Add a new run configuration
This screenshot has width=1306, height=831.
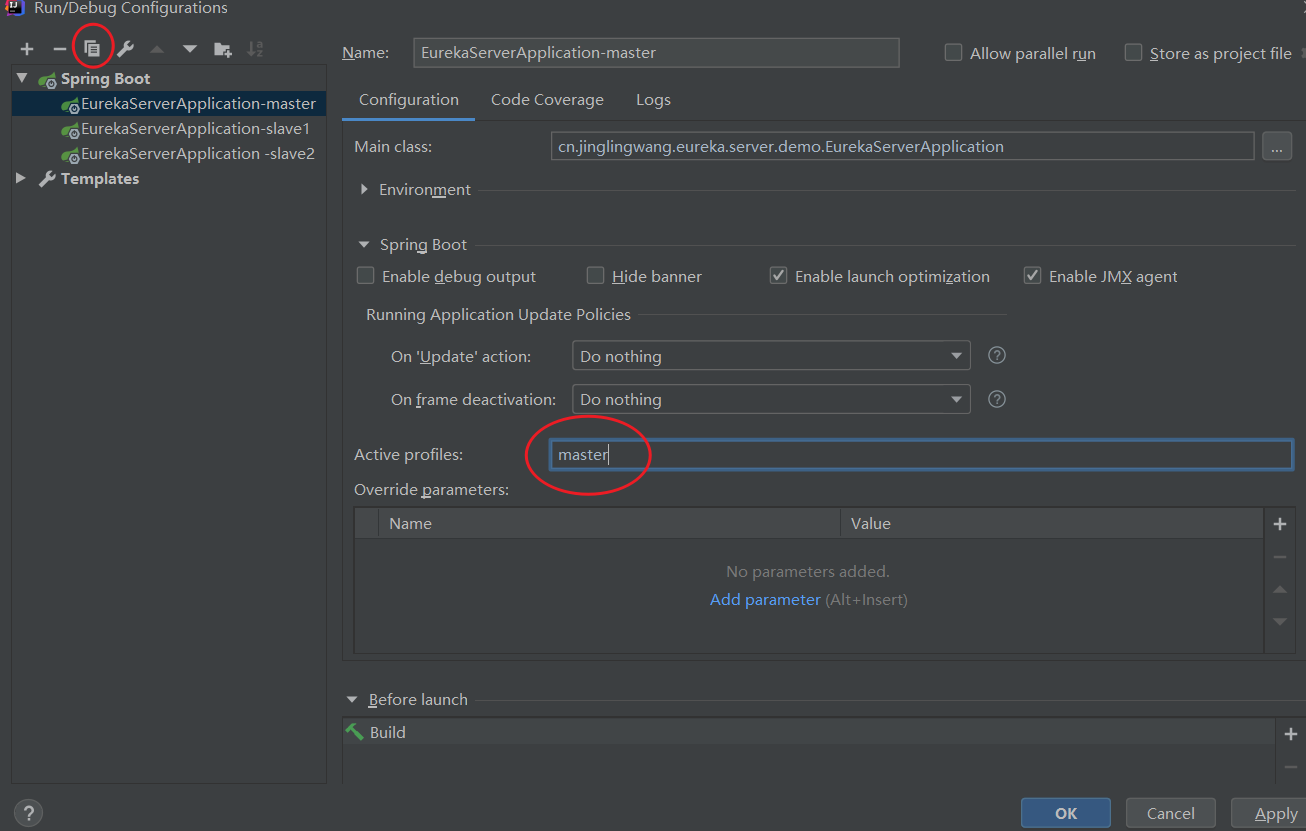(x=27, y=49)
